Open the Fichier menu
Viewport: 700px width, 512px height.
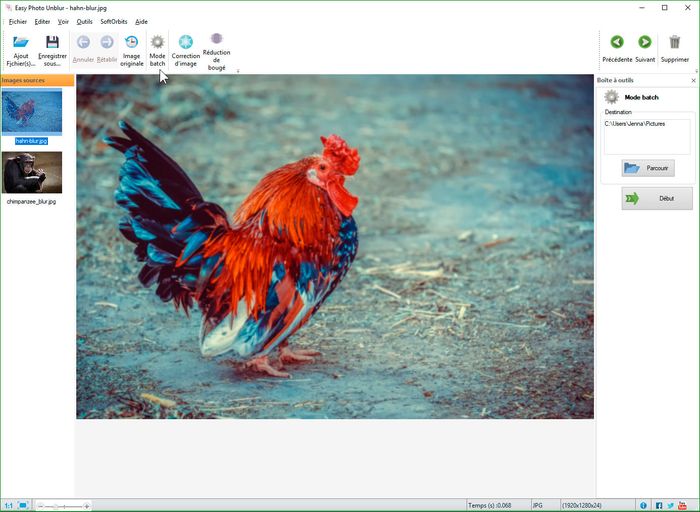pyautogui.click(x=18, y=21)
